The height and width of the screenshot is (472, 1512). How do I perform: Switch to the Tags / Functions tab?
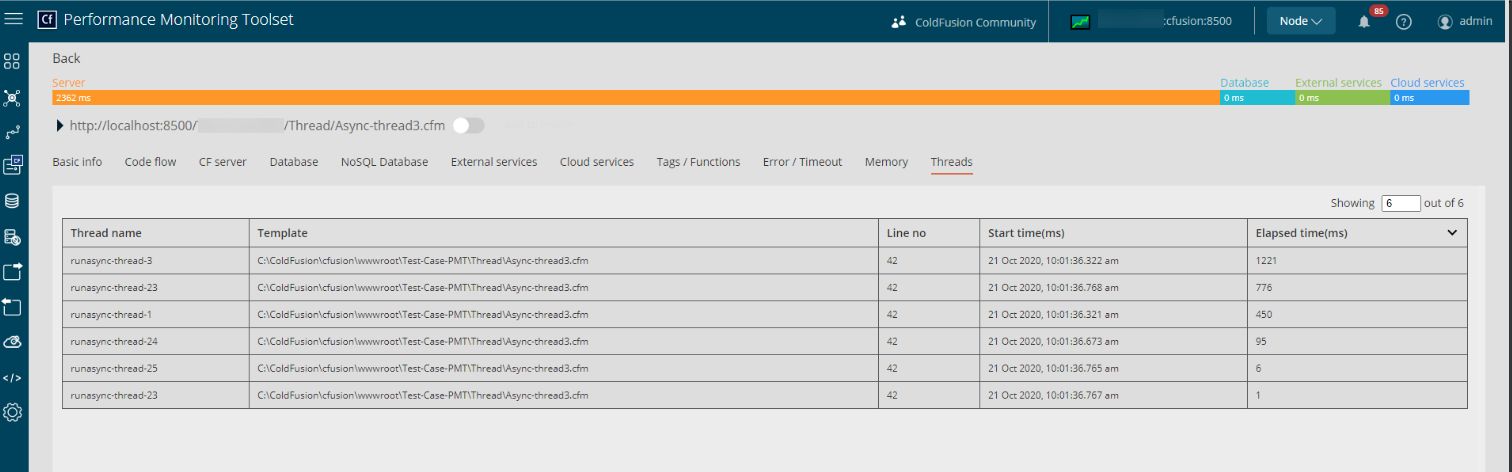[x=698, y=162]
